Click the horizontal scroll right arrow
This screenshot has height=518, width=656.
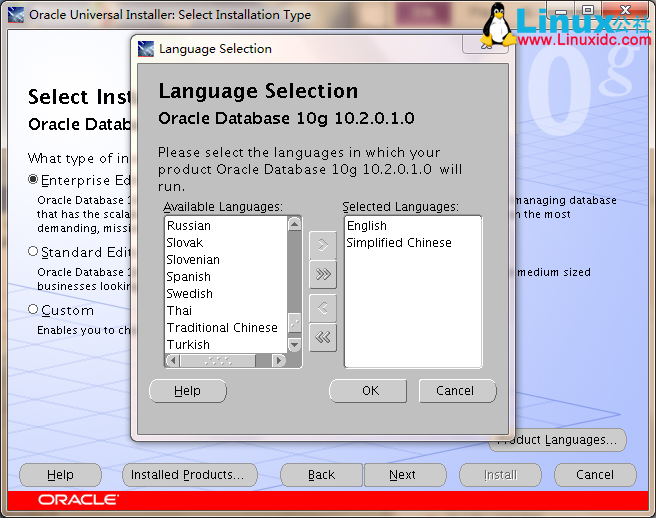tap(278, 360)
